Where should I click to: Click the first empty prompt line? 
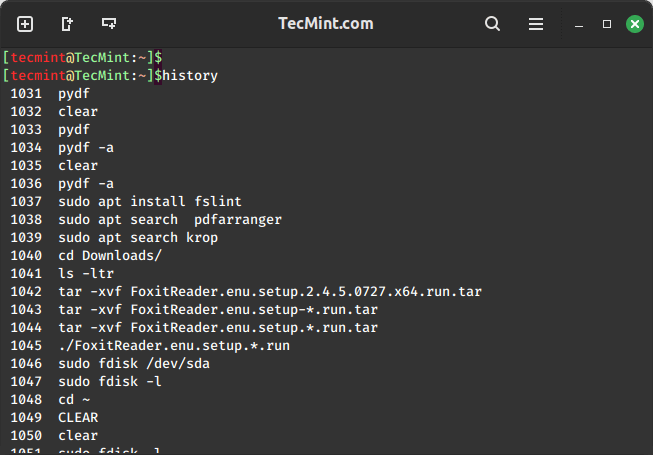85,57
